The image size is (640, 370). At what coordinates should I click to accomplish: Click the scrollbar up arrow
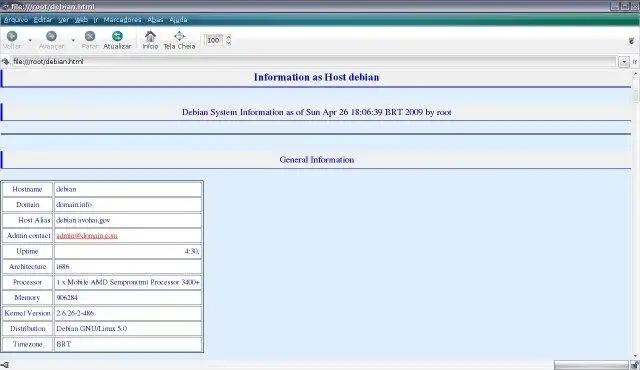pos(636,74)
